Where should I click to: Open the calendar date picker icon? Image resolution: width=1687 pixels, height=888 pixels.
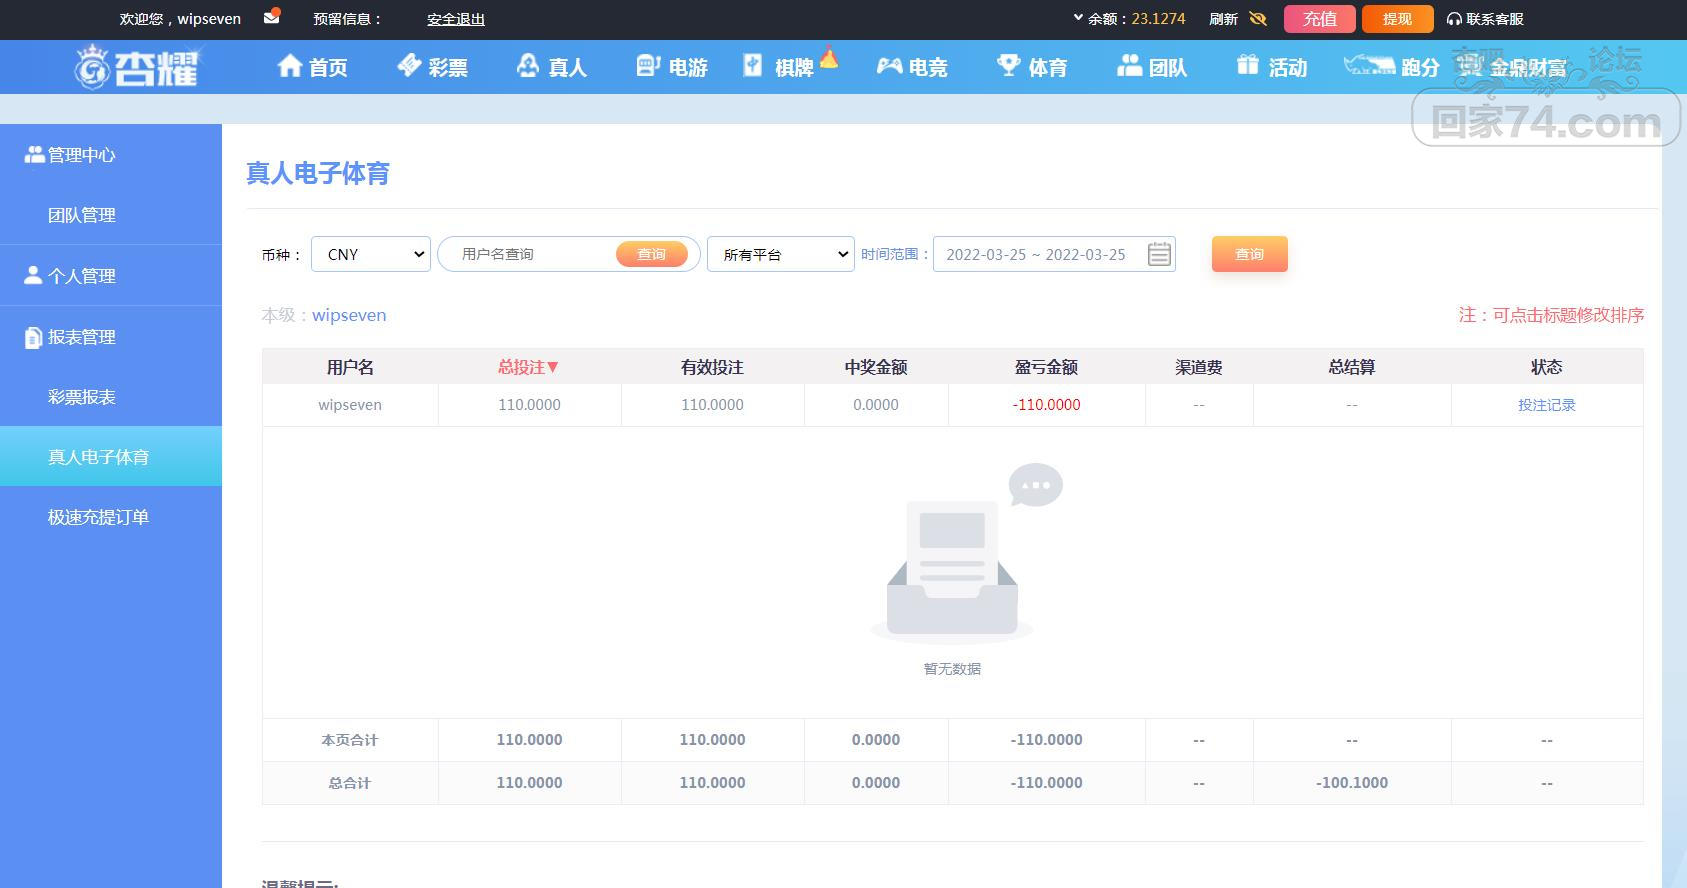[x=1159, y=254]
